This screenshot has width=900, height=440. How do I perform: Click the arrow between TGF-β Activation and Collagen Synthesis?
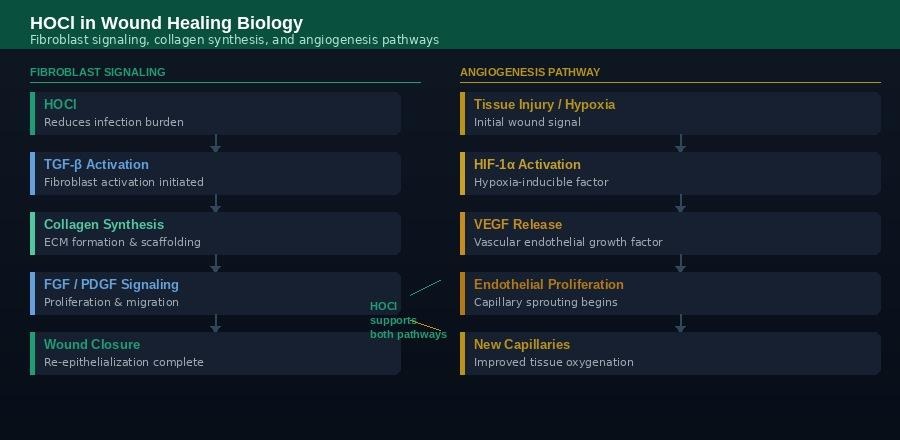pyautogui.click(x=215, y=204)
